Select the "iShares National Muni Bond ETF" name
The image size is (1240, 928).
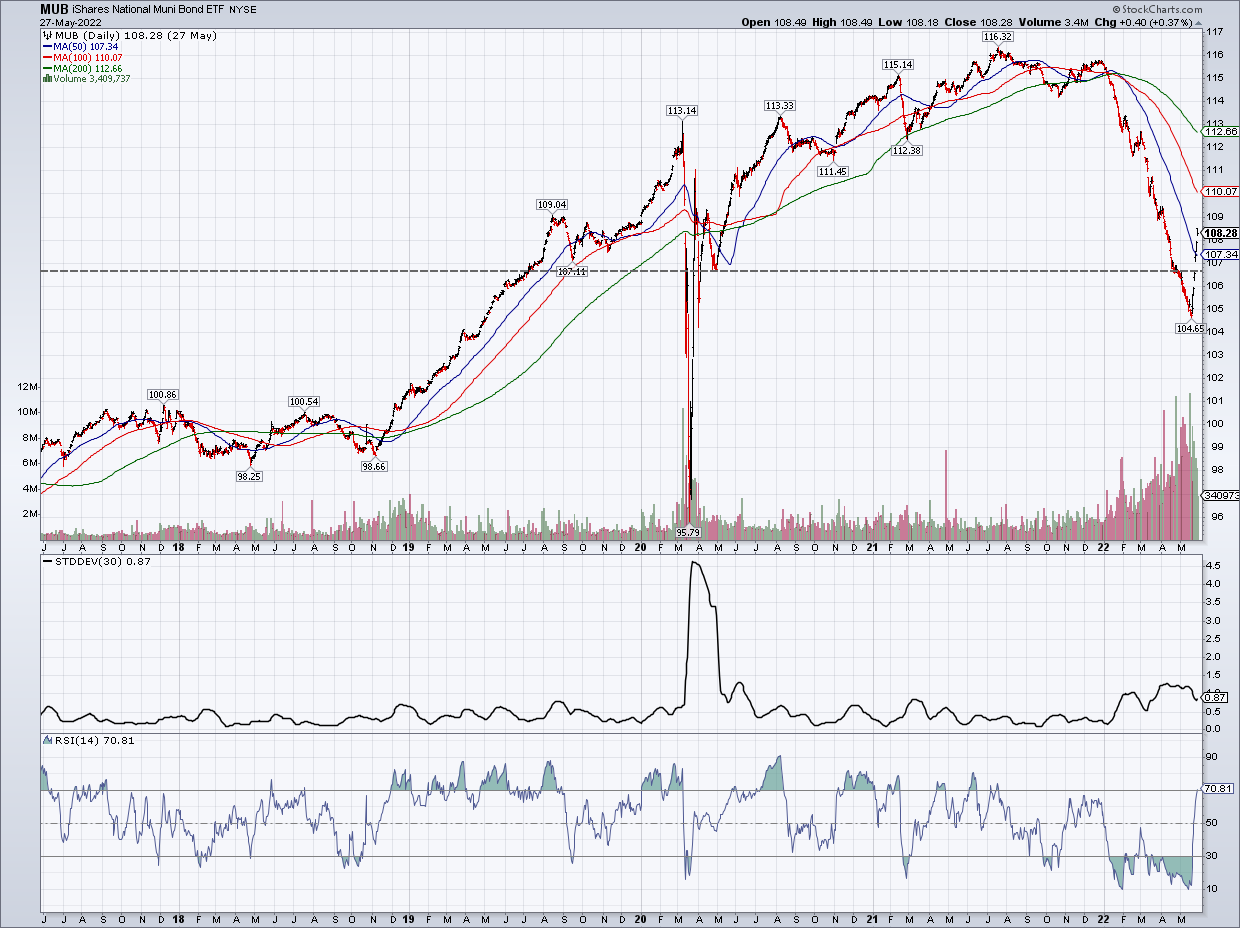(146, 10)
